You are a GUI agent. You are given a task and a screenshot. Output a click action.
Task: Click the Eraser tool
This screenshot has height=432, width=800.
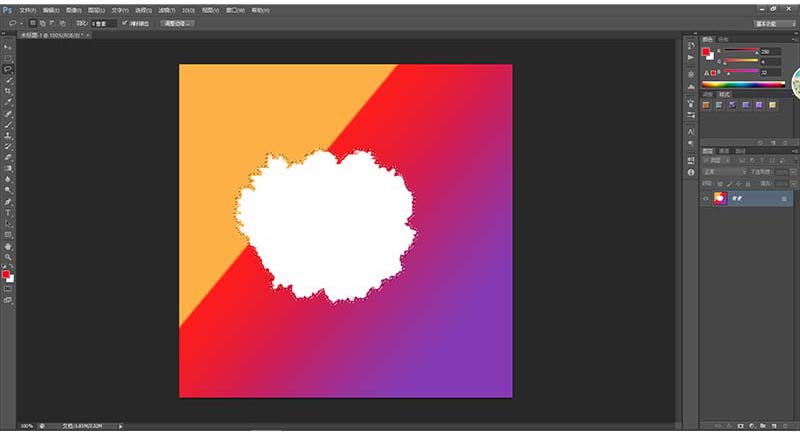[x=8, y=156]
